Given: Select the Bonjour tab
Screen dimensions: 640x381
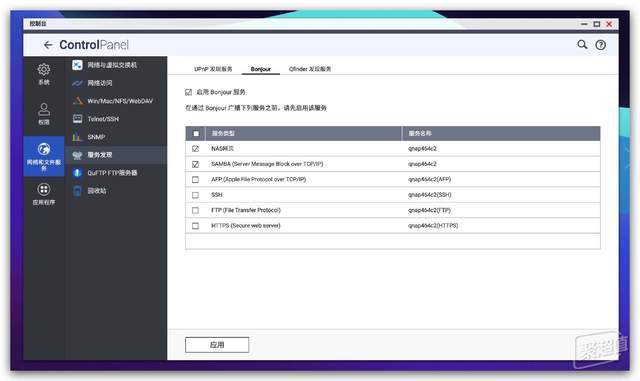Looking at the screenshot, I should tap(260, 69).
